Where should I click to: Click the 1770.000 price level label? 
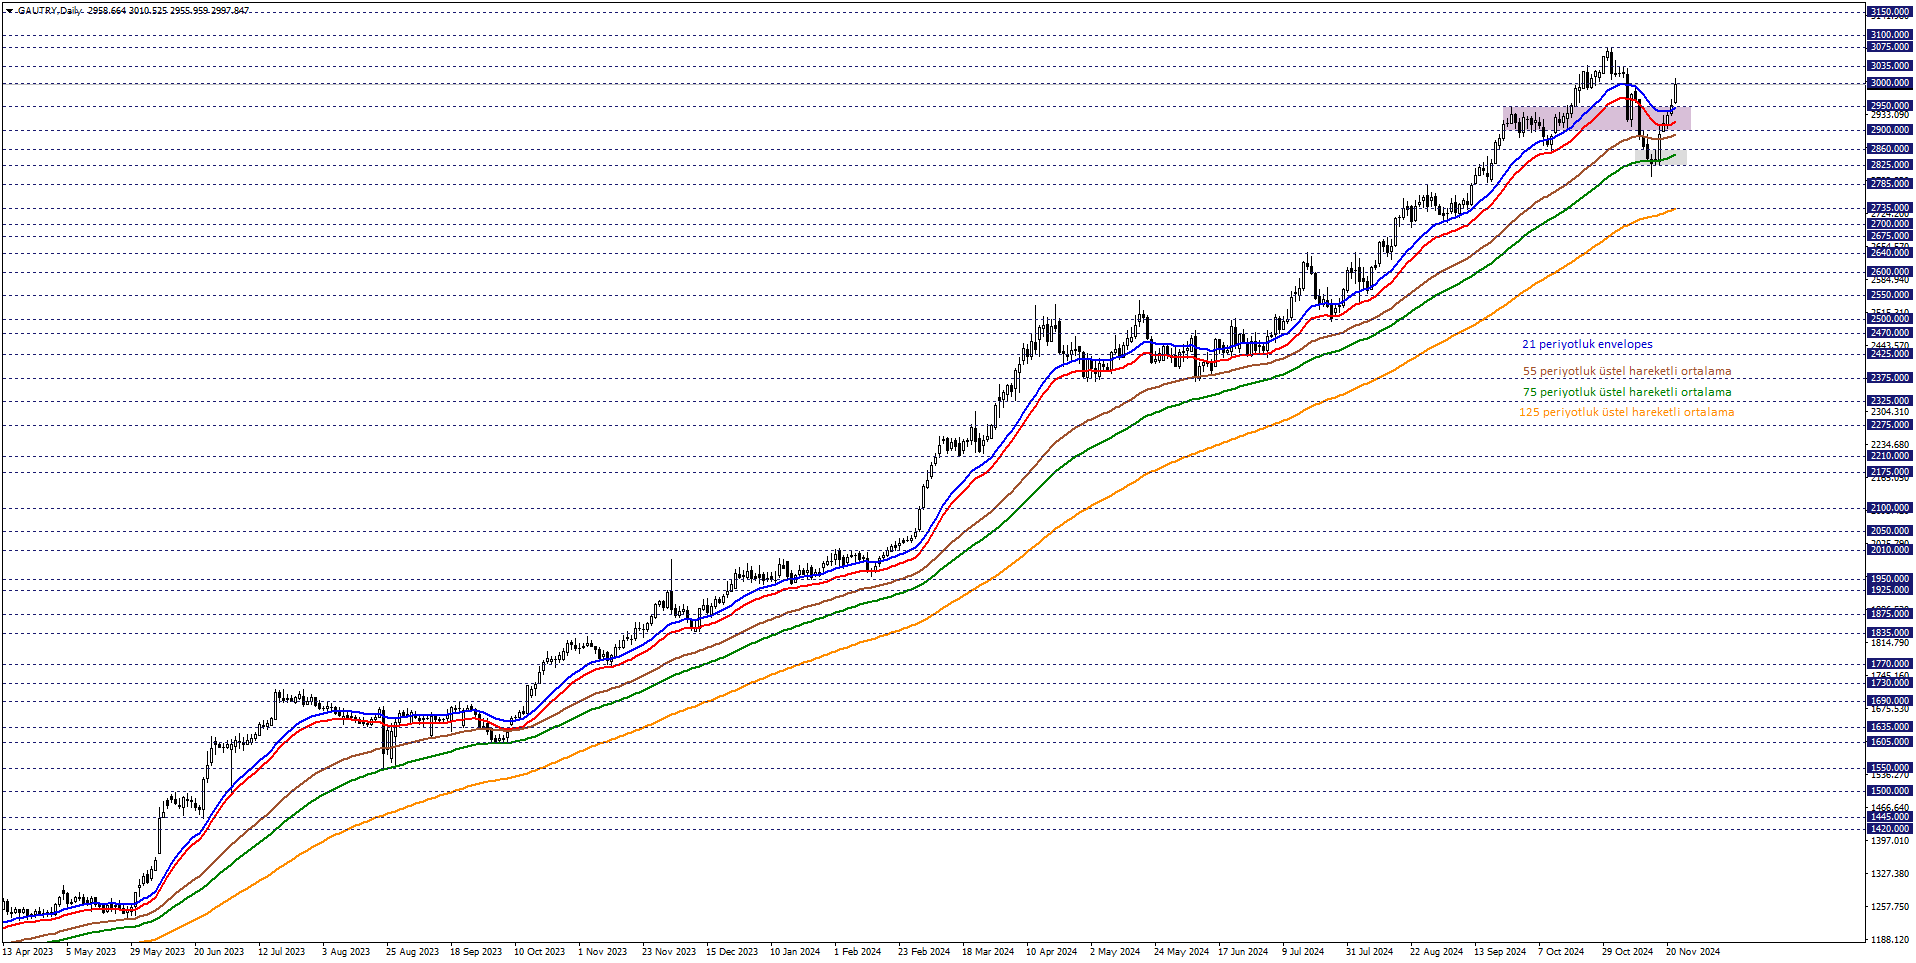[1889, 664]
